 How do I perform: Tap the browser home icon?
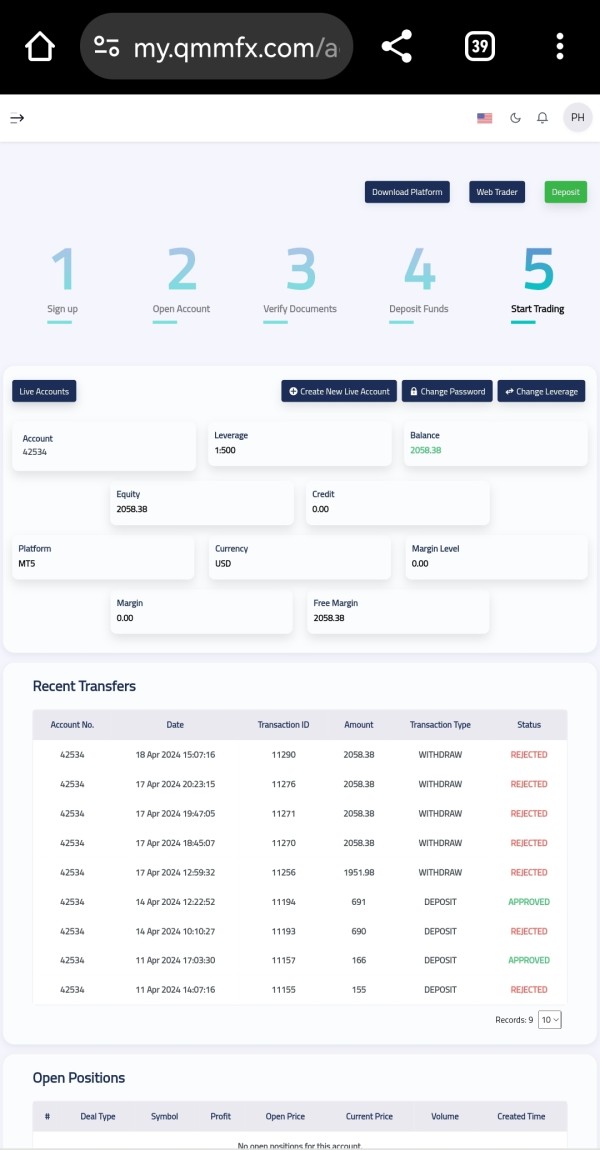[40, 47]
